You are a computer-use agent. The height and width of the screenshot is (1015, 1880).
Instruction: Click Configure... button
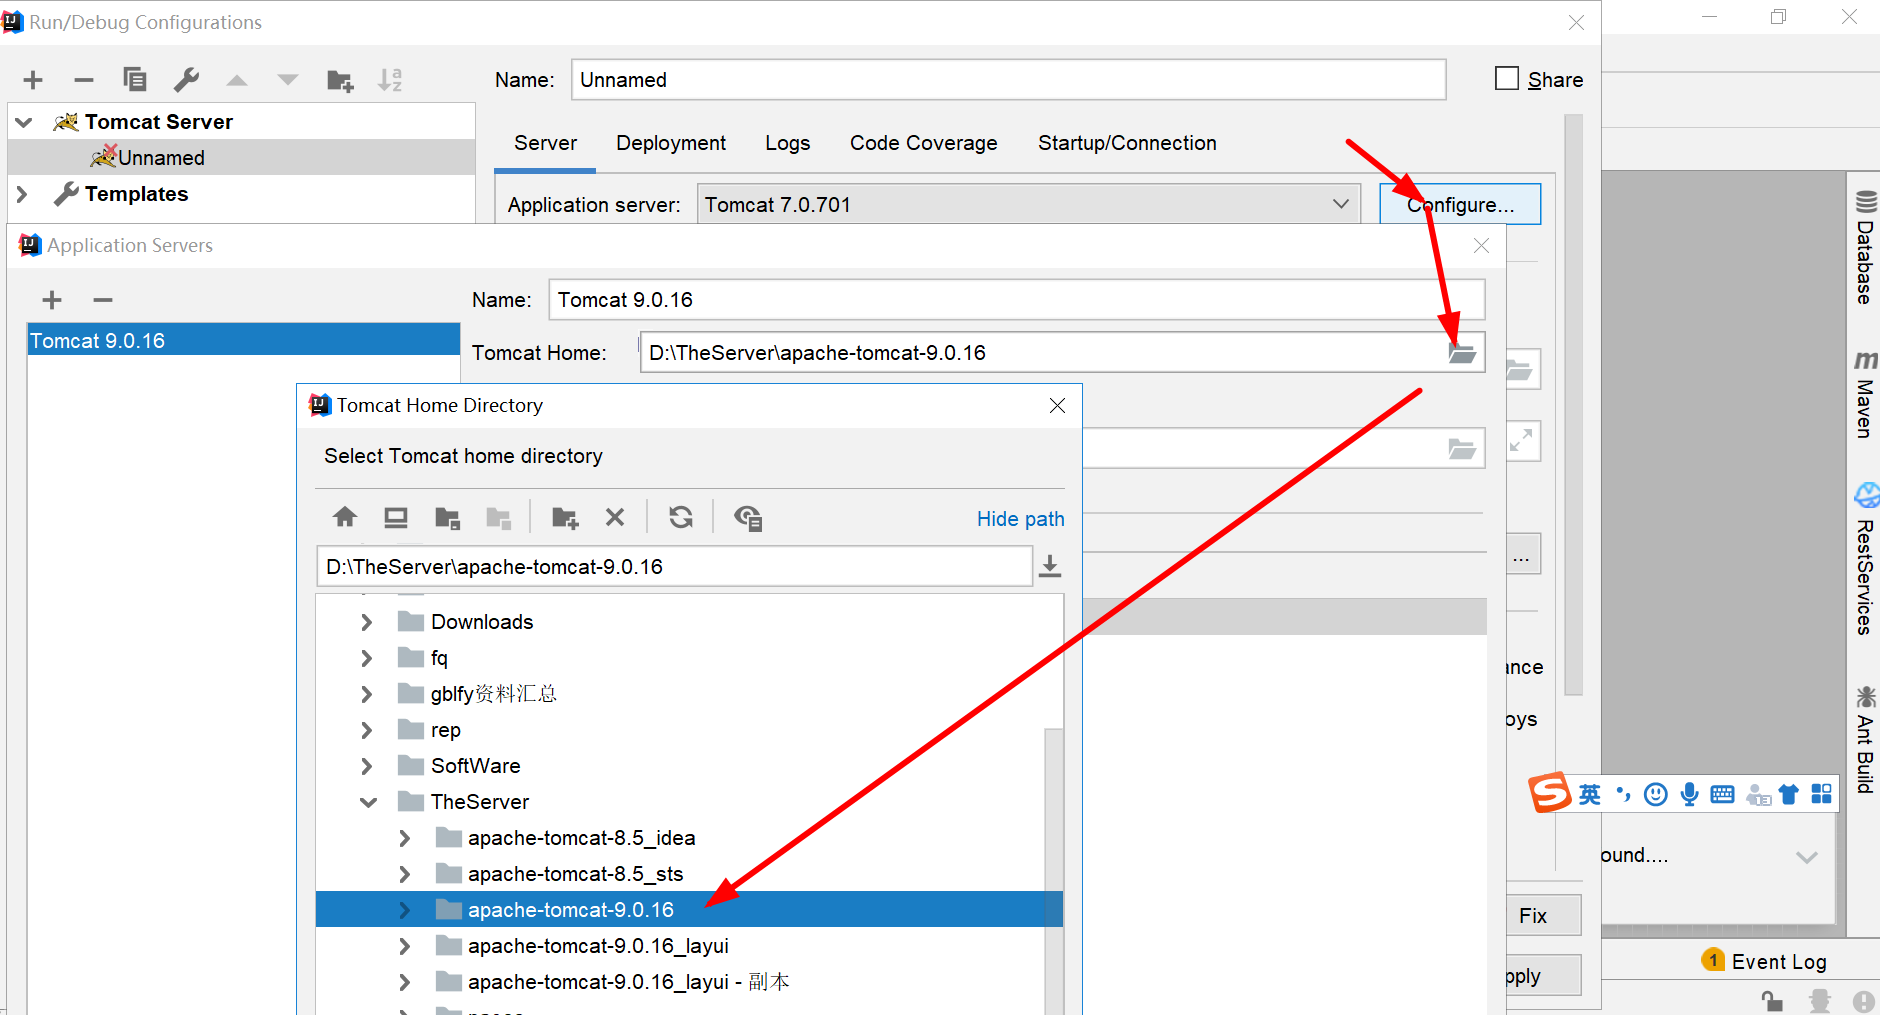[1460, 204]
